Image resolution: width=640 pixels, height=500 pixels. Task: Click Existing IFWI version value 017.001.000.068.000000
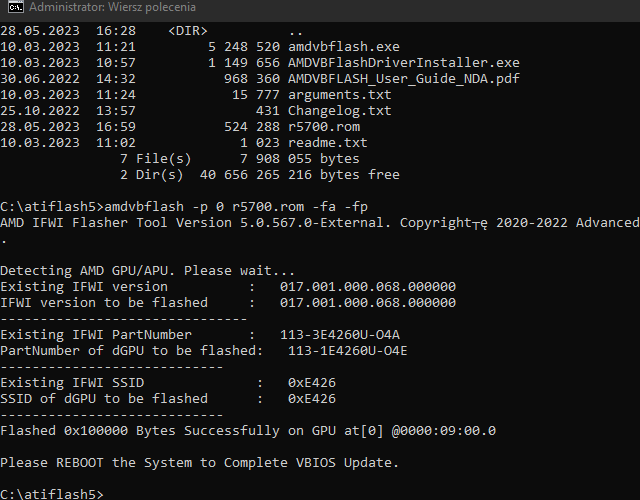pos(368,287)
